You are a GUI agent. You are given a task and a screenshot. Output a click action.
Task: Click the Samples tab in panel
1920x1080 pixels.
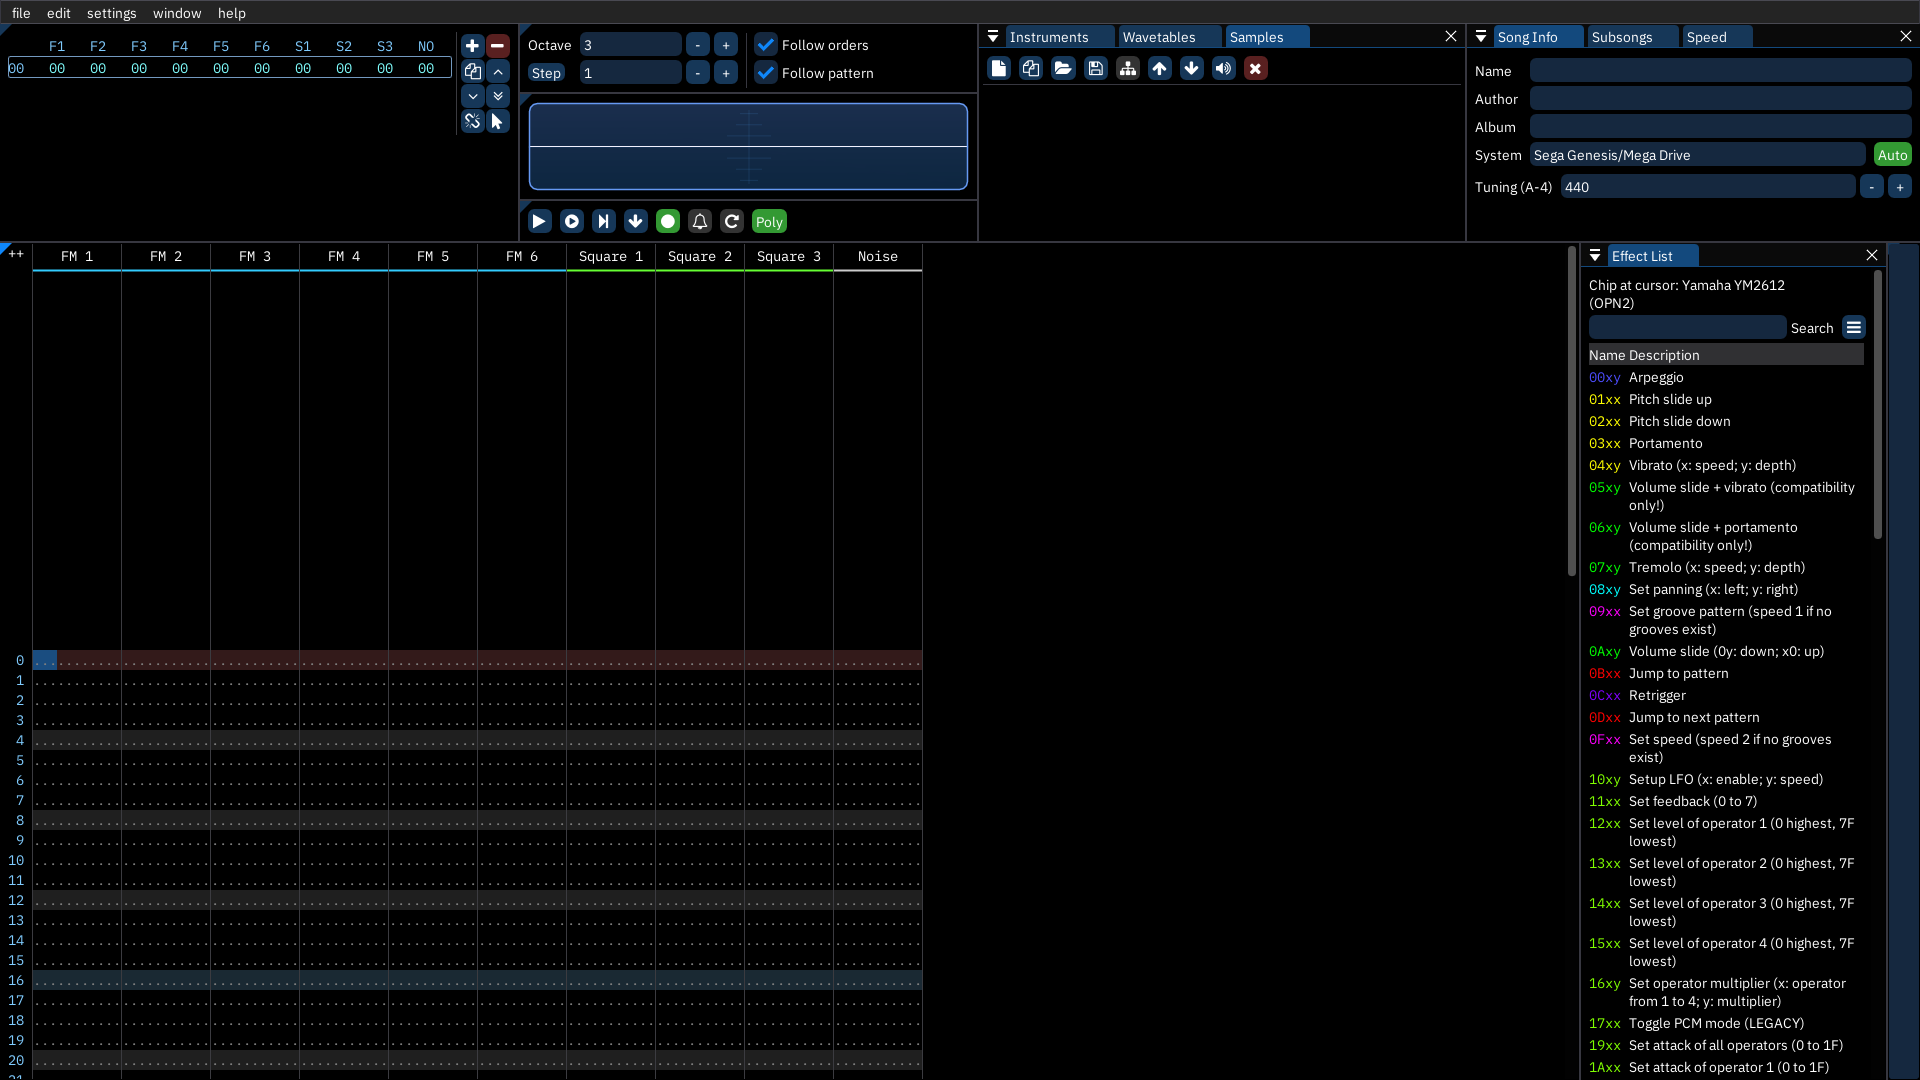[1255, 37]
